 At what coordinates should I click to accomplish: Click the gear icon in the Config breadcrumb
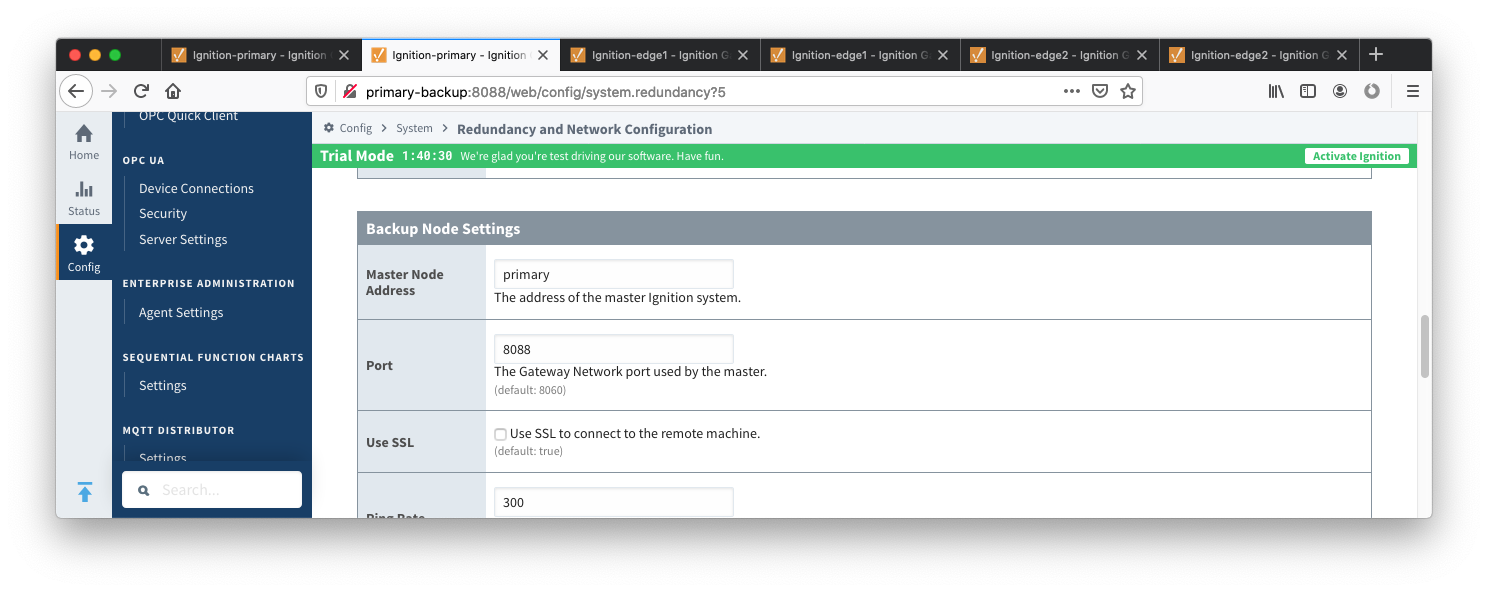click(329, 128)
